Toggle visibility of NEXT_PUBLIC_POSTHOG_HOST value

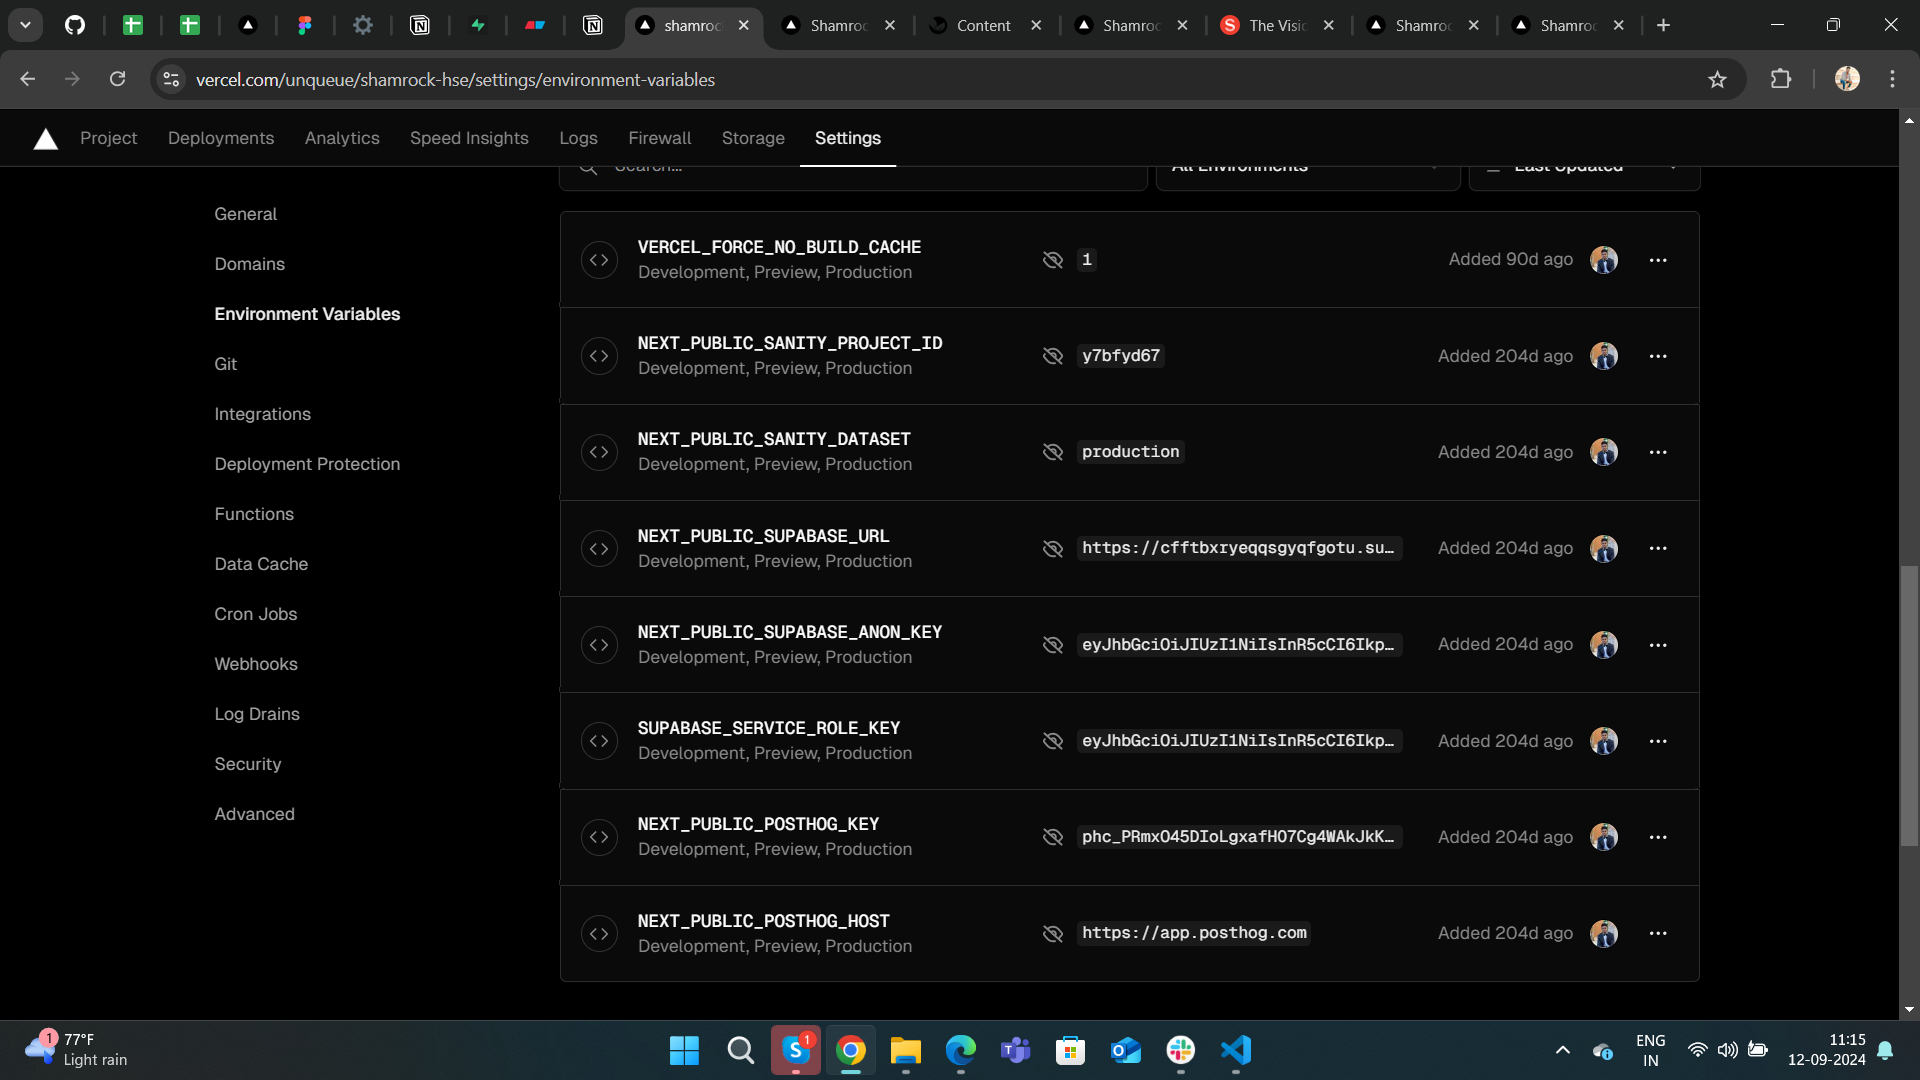point(1052,933)
